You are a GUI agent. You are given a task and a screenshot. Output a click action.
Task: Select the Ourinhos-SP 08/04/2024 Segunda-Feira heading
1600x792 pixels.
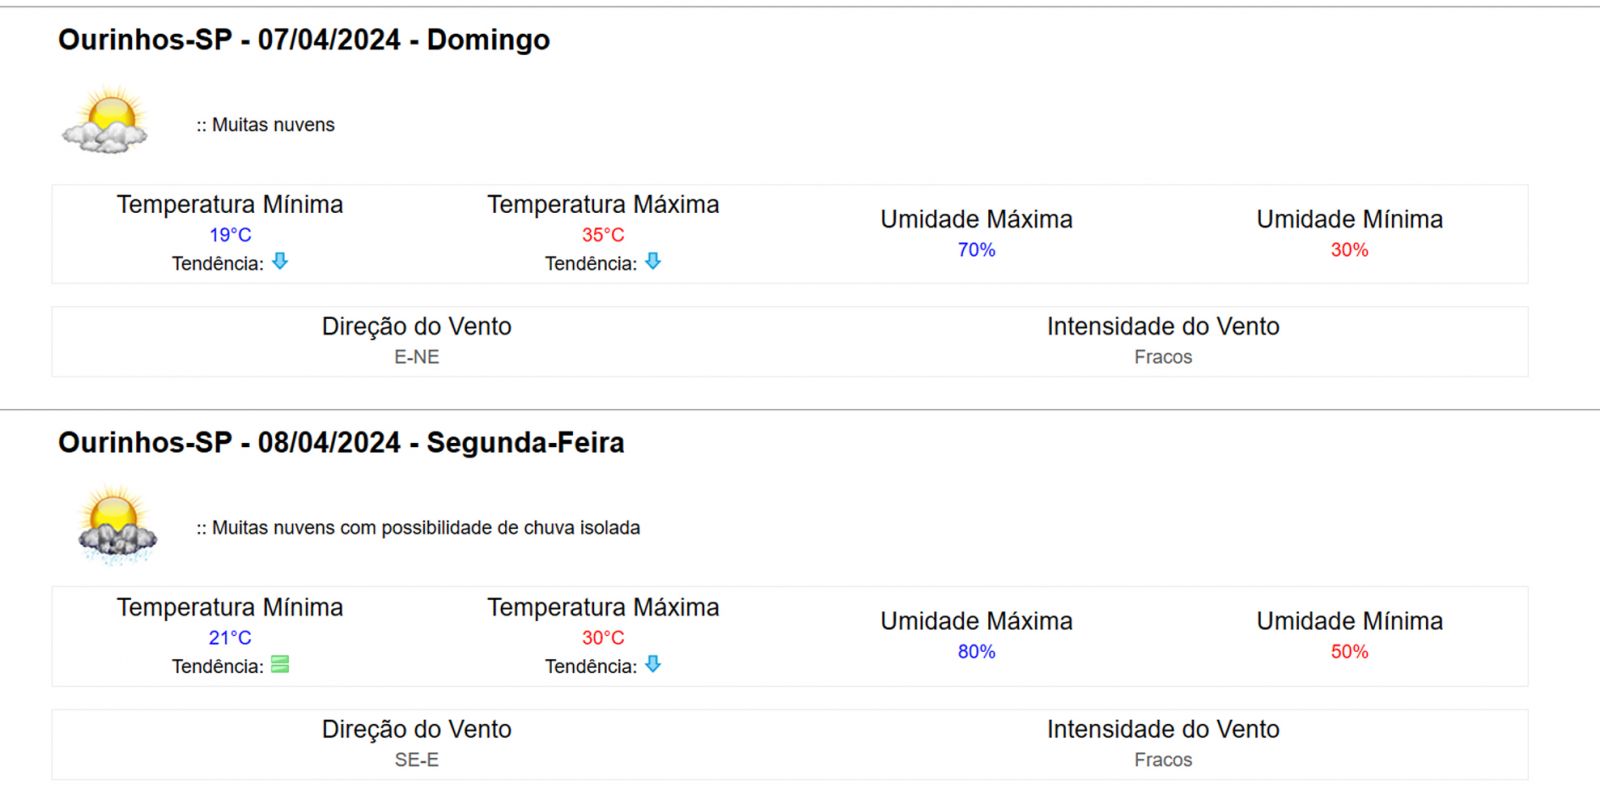[341, 442]
